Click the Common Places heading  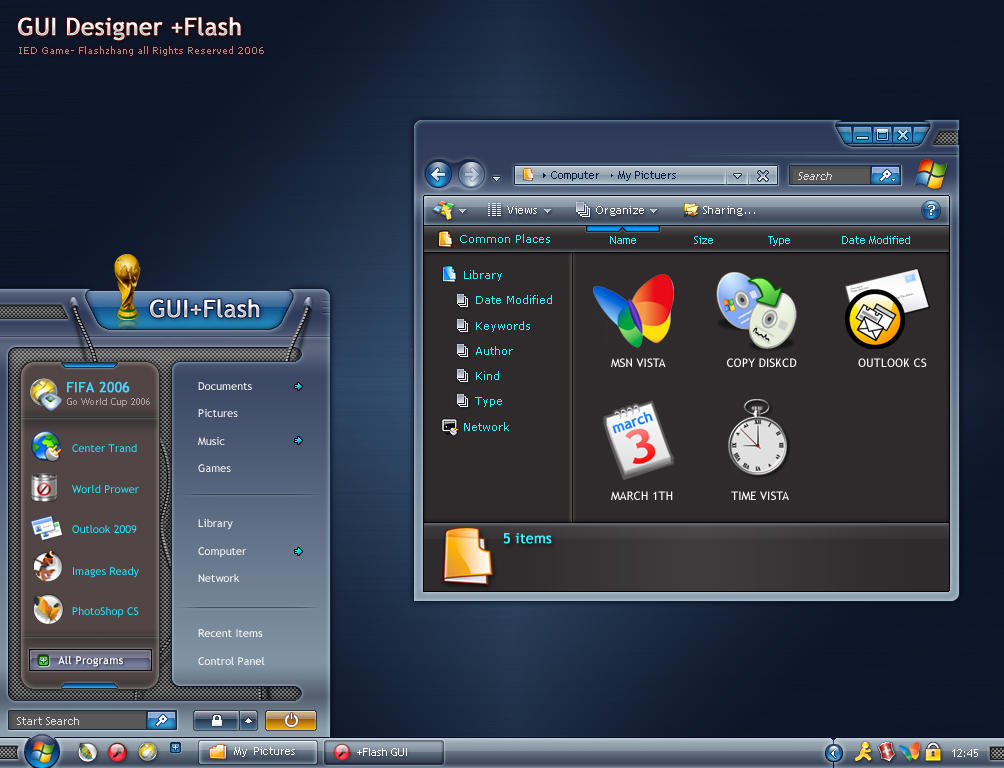(505, 239)
